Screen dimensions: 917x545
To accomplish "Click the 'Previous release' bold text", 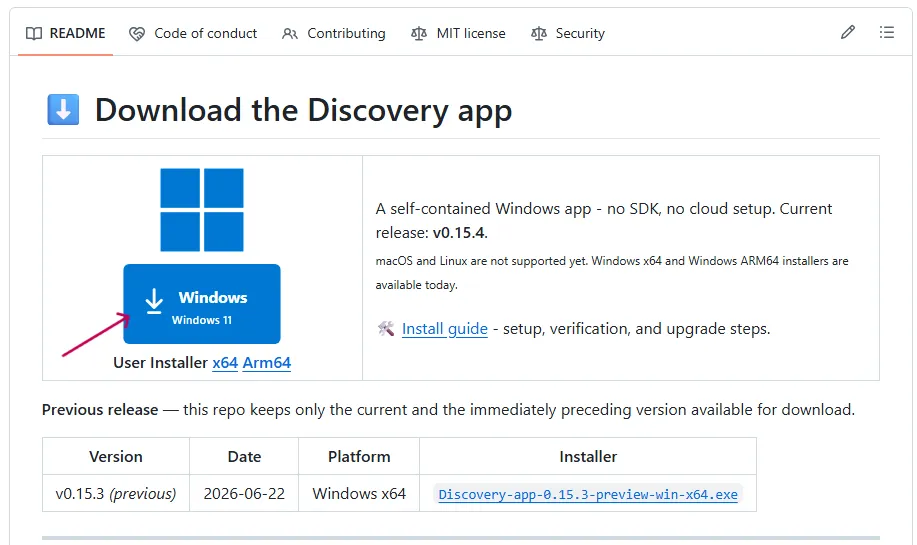I will (100, 410).
